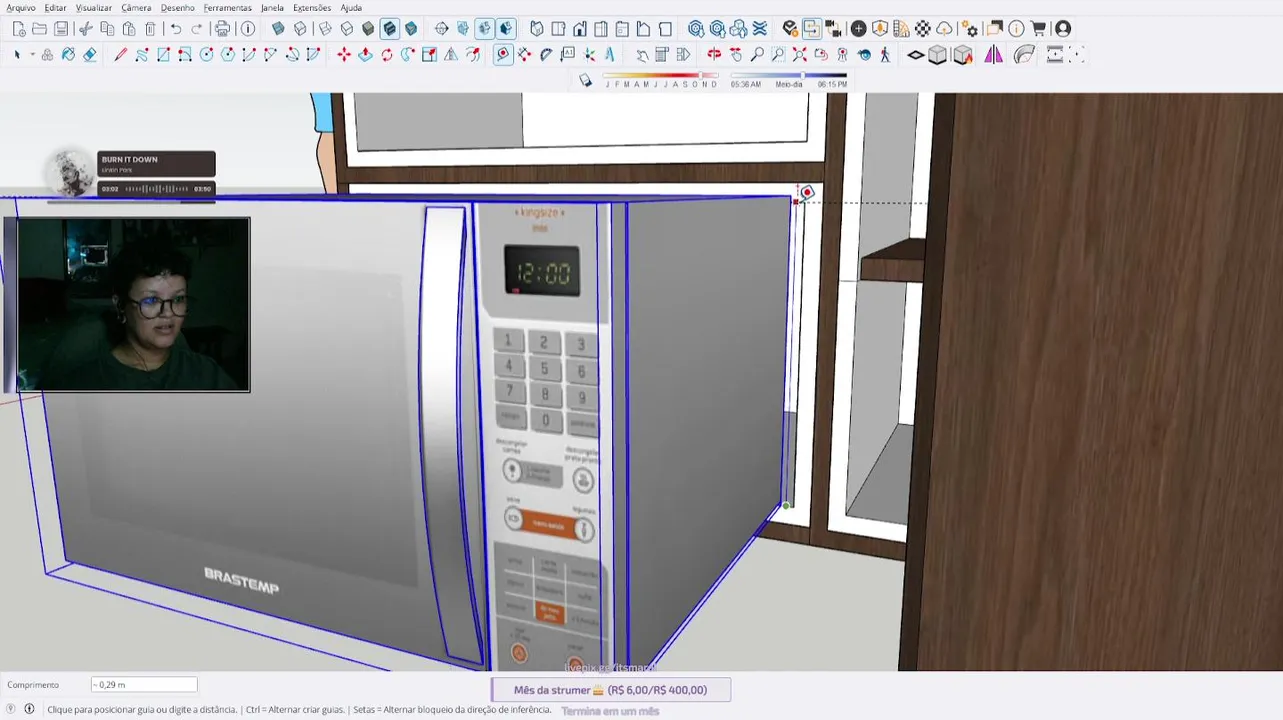Click the Print icon
The height and width of the screenshot is (720, 1283).
tap(222, 29)
